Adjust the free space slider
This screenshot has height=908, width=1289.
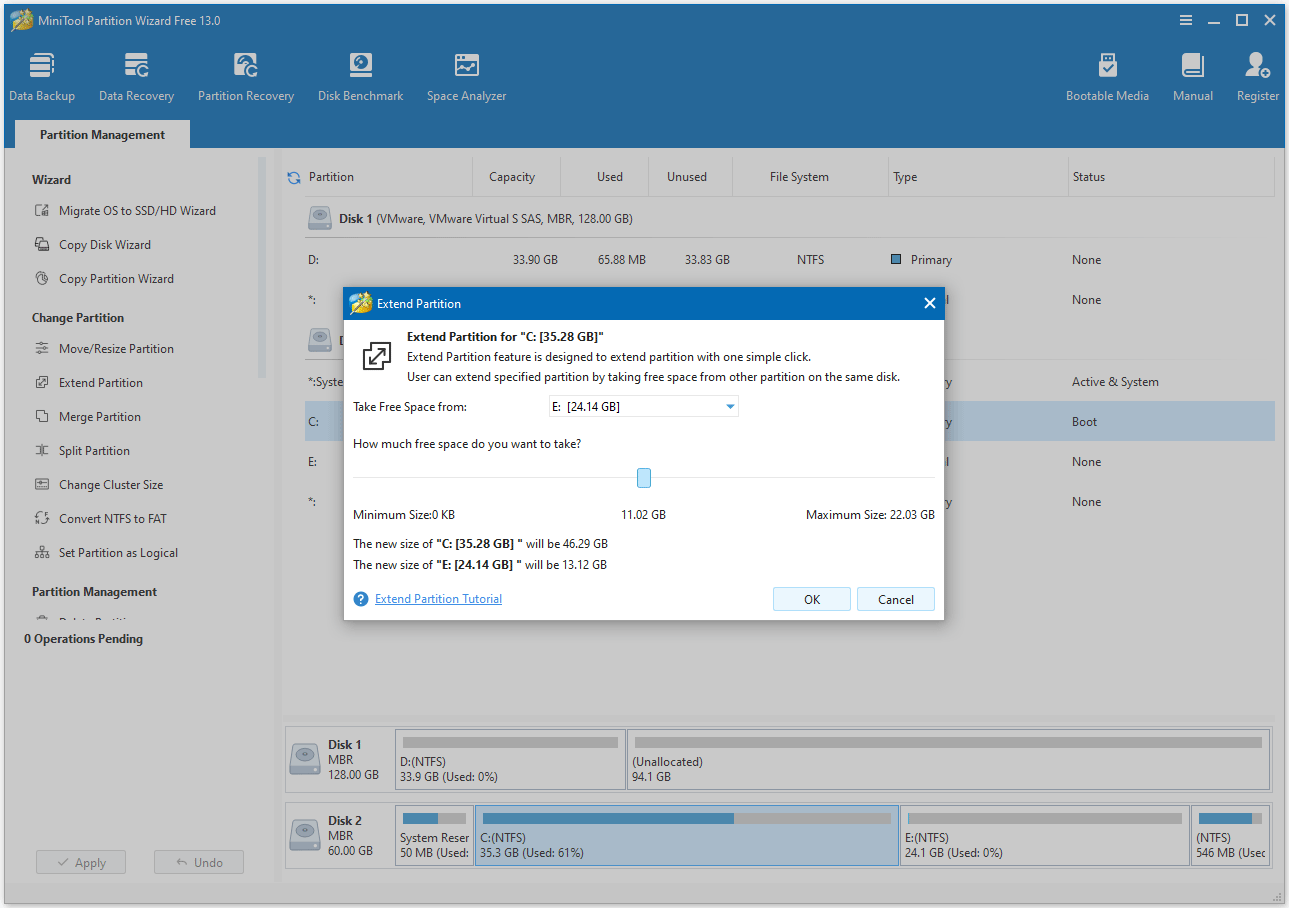[x=643, y=478]
